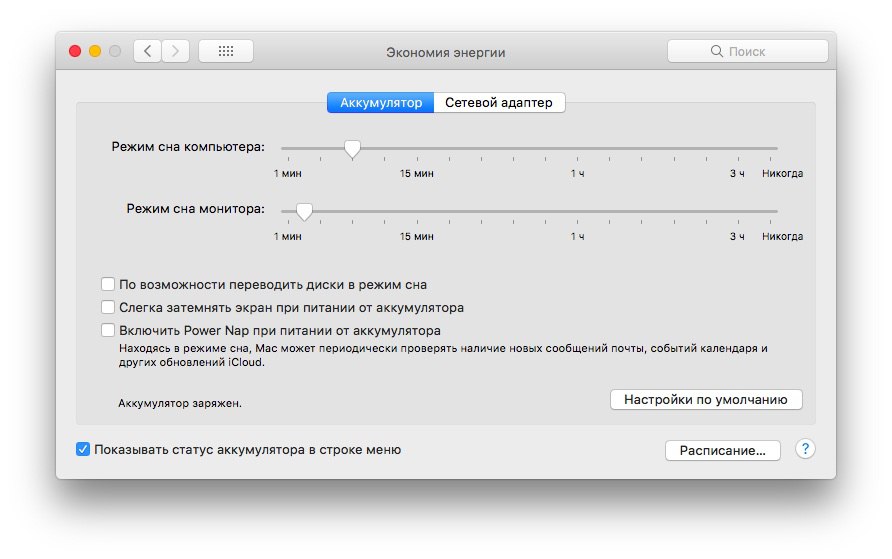The width and height of the screenshot is (892, 559).
Task: Click the Режим сна монитора slider thumb
Action: pos(304,212)
